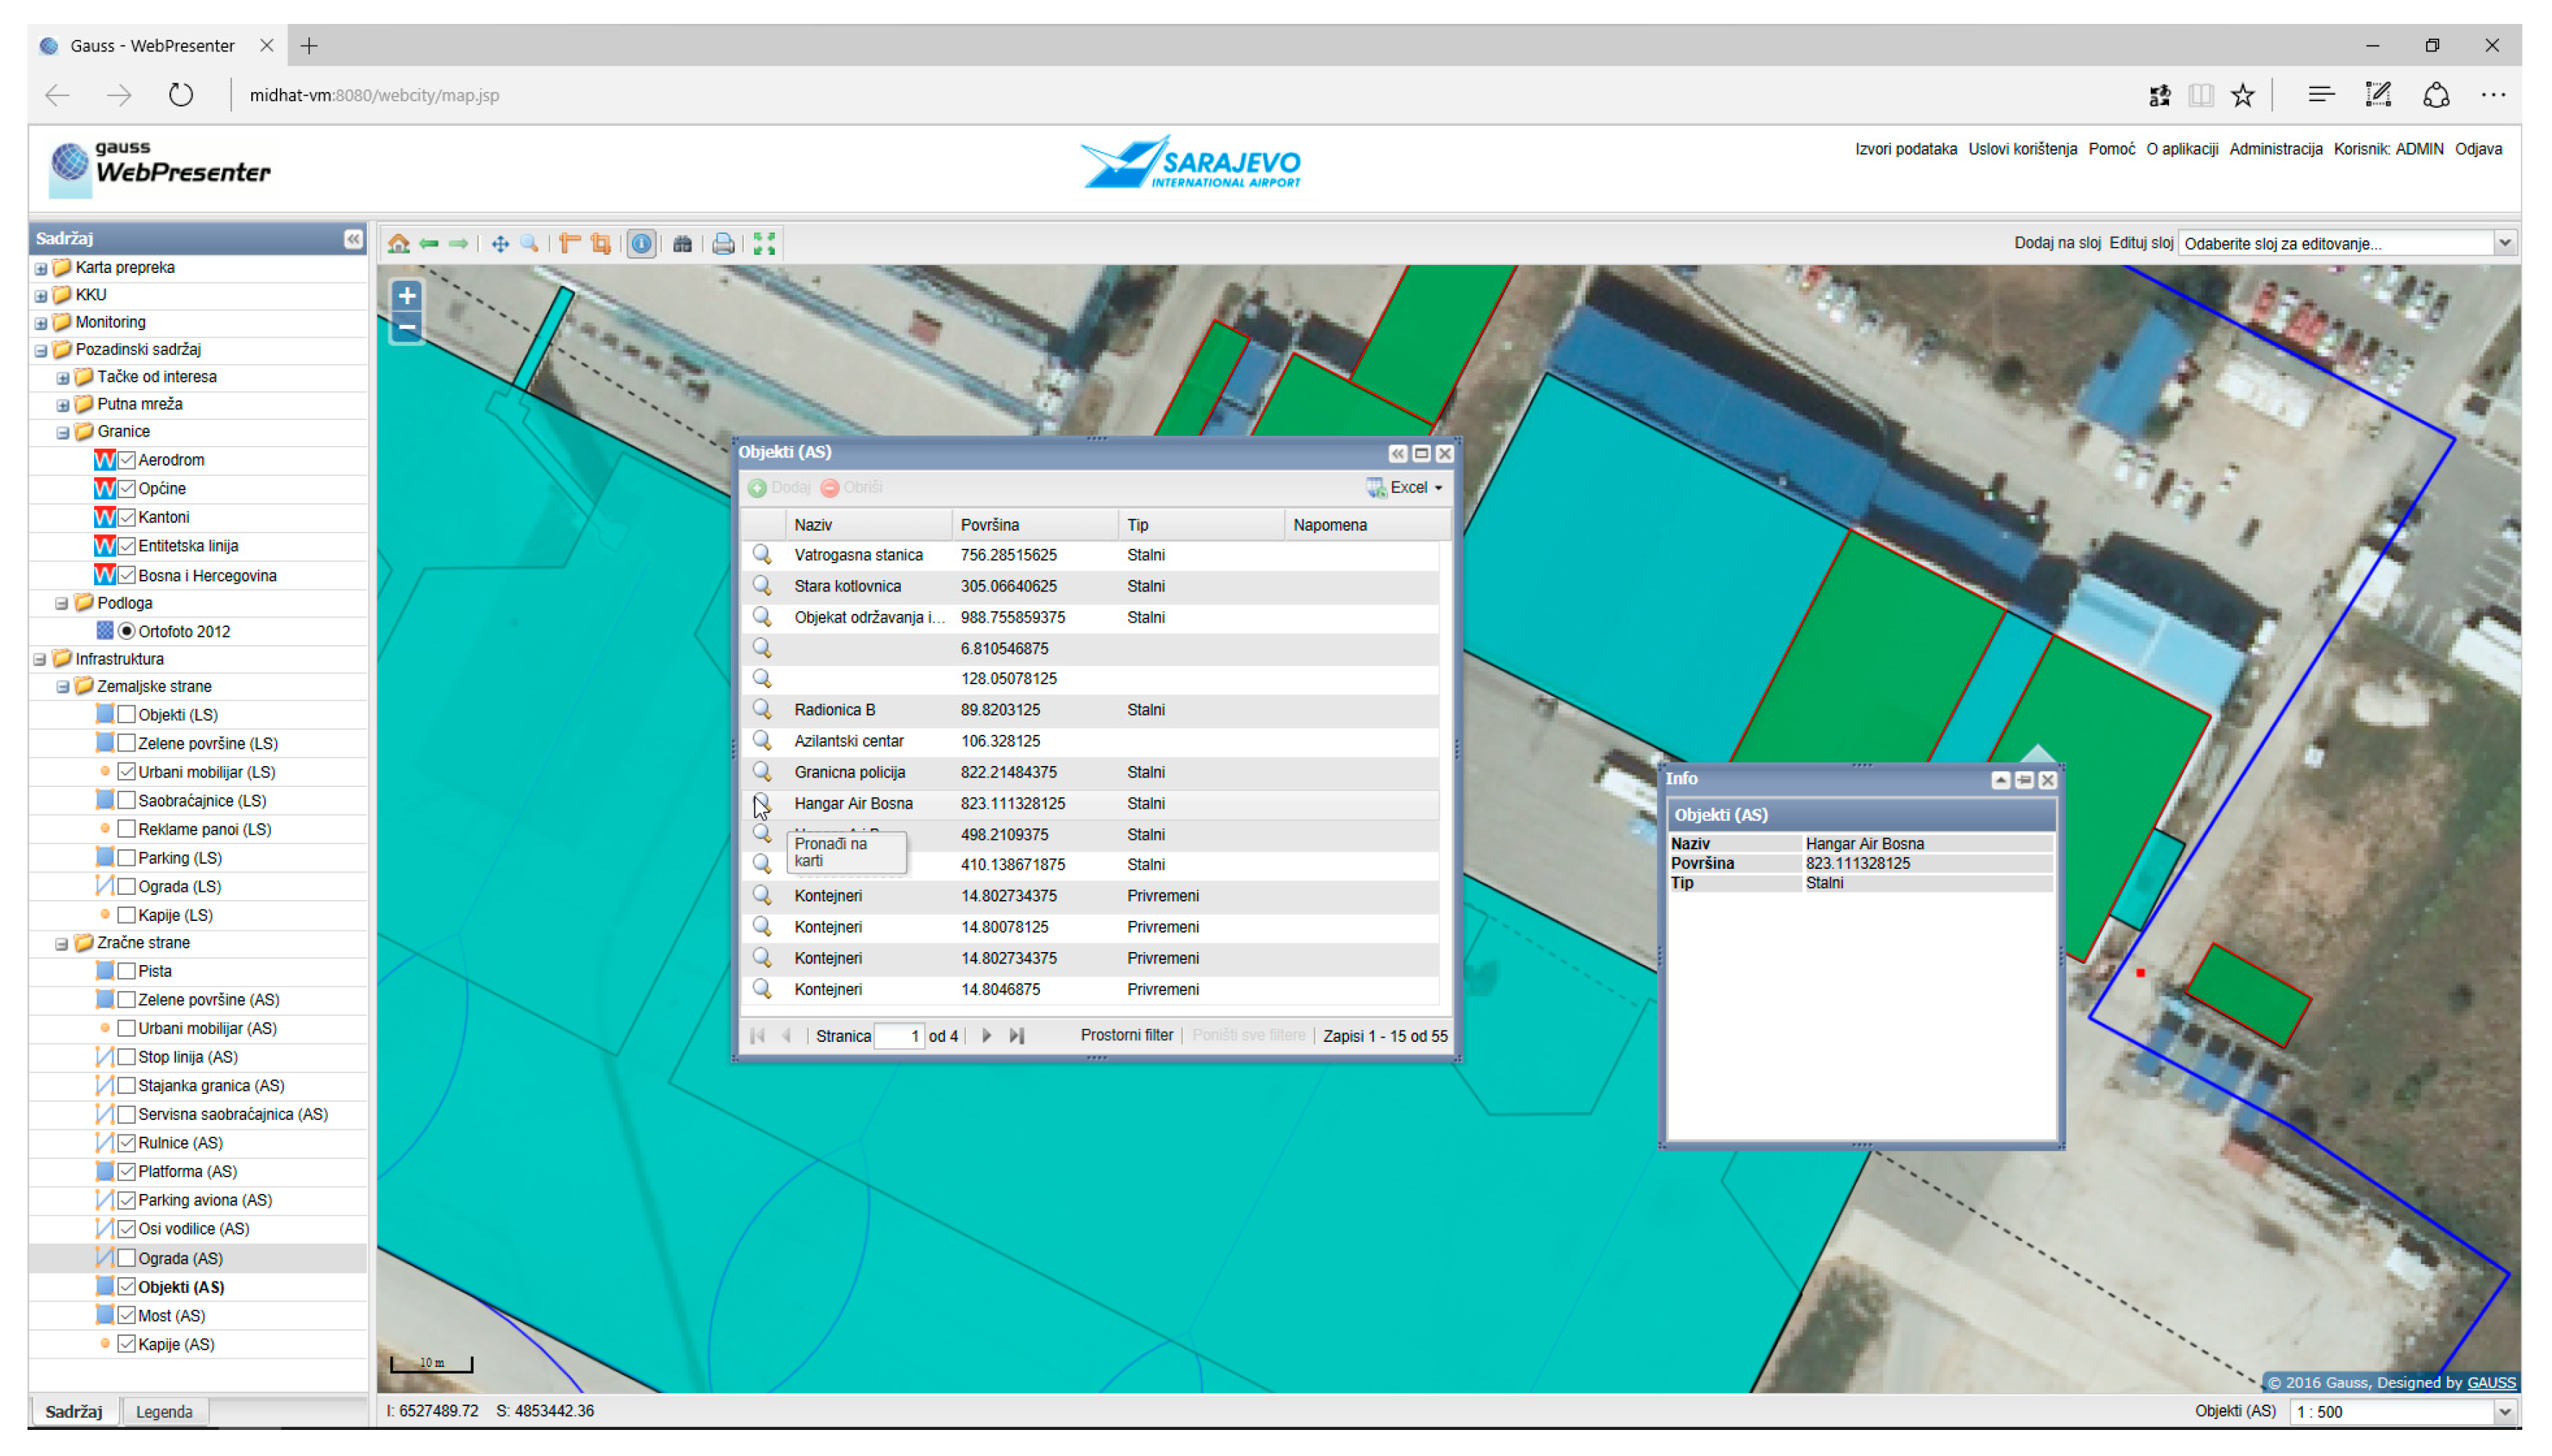Expand the Karta prepreka folder
This screenshot has height=1456, width=2552.
coord(41,268)
